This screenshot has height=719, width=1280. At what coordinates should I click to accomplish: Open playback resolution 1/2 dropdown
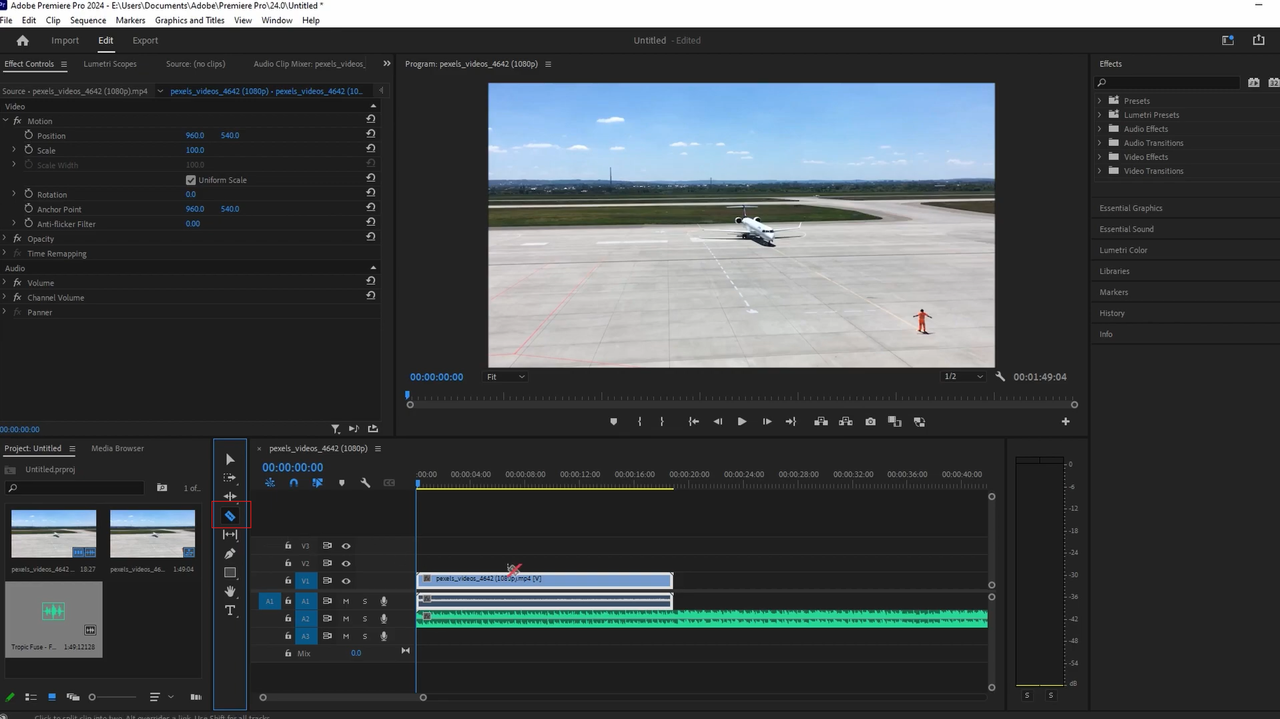point(963,377)
